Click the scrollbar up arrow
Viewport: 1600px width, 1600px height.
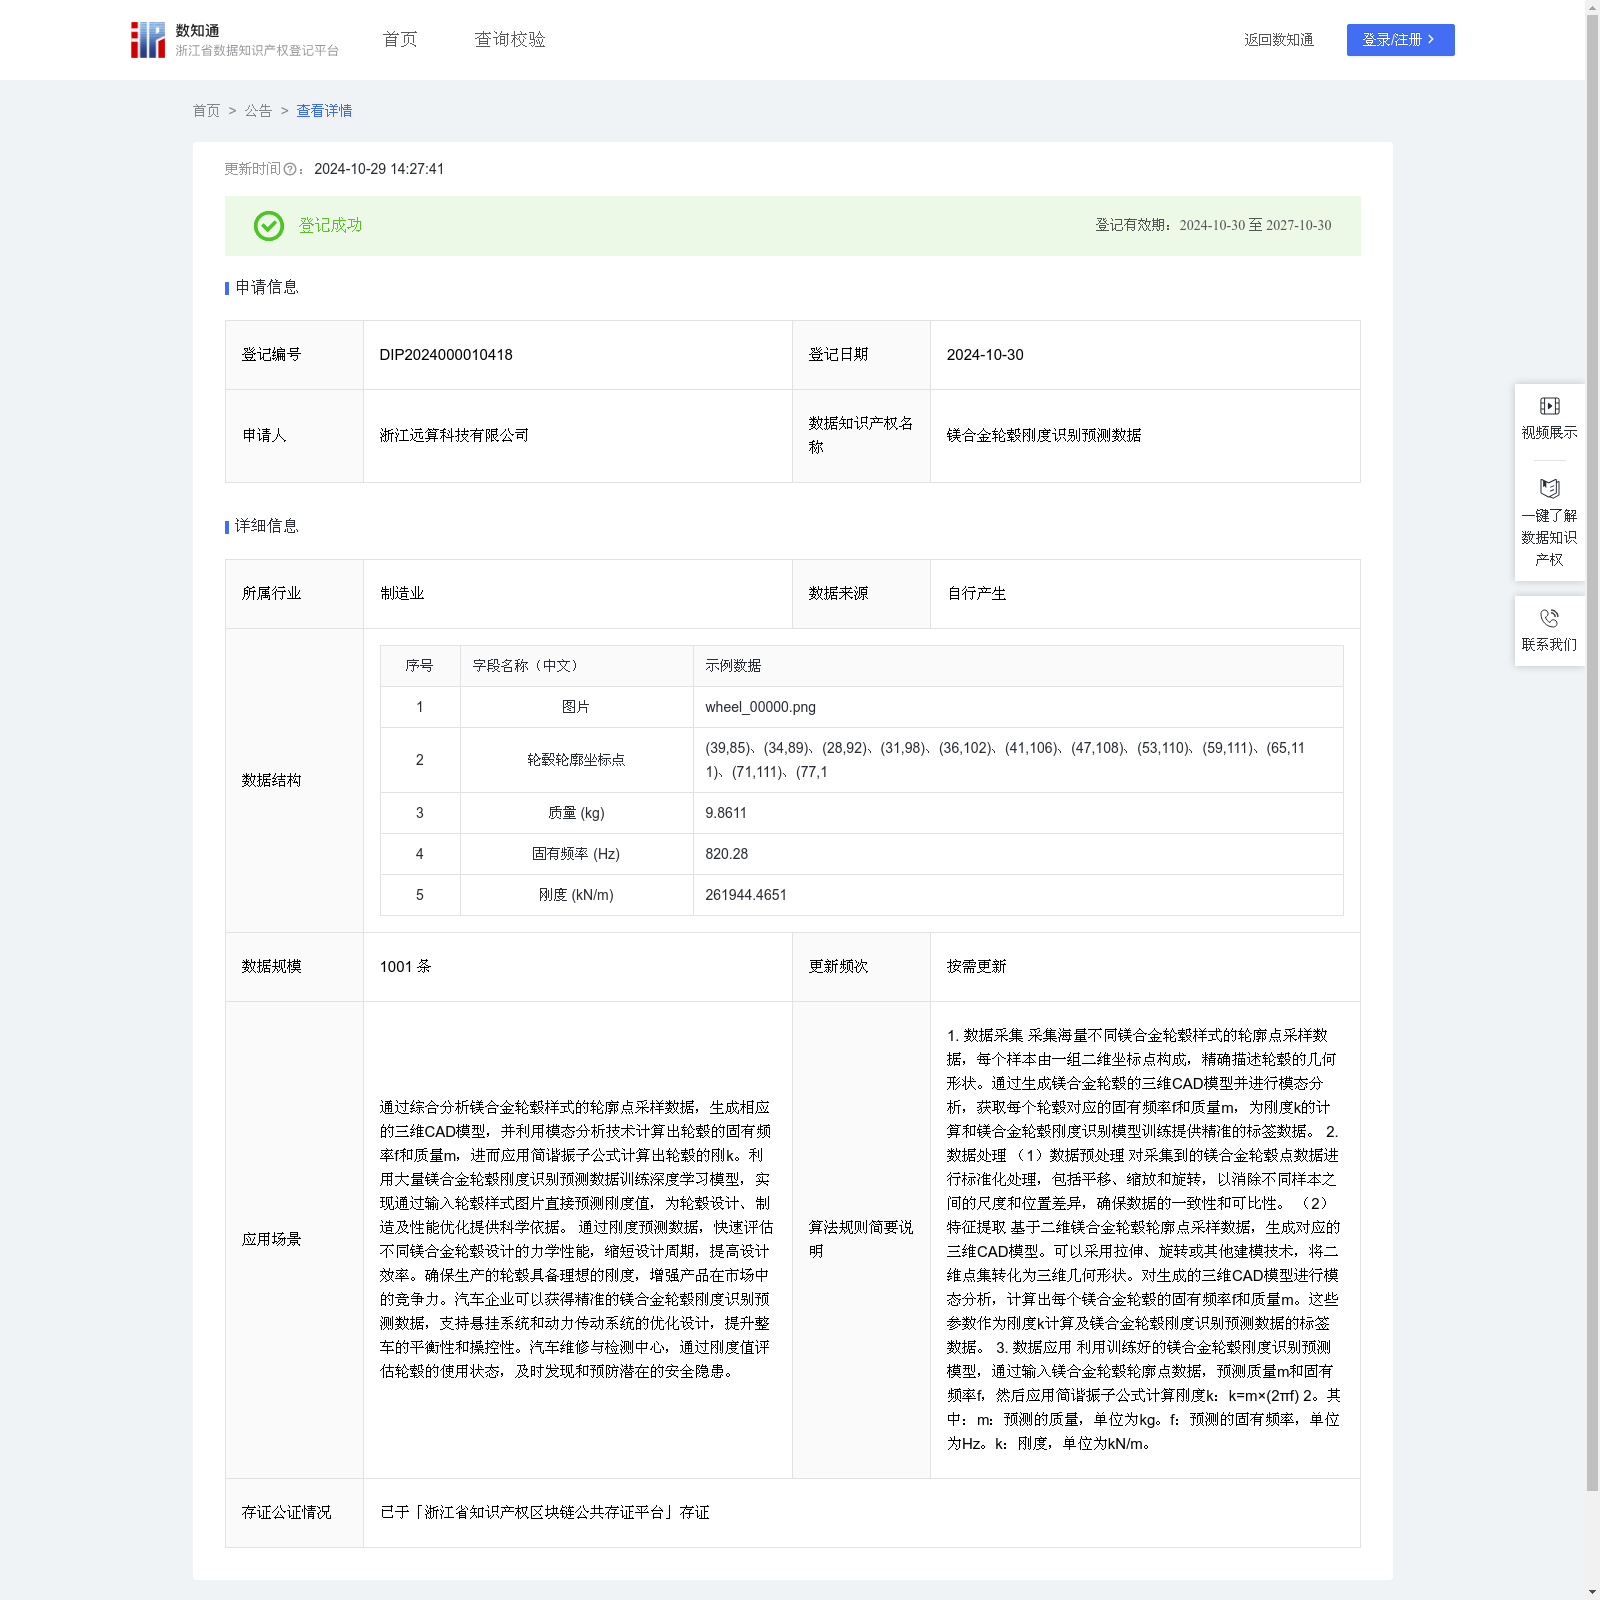1592,7
